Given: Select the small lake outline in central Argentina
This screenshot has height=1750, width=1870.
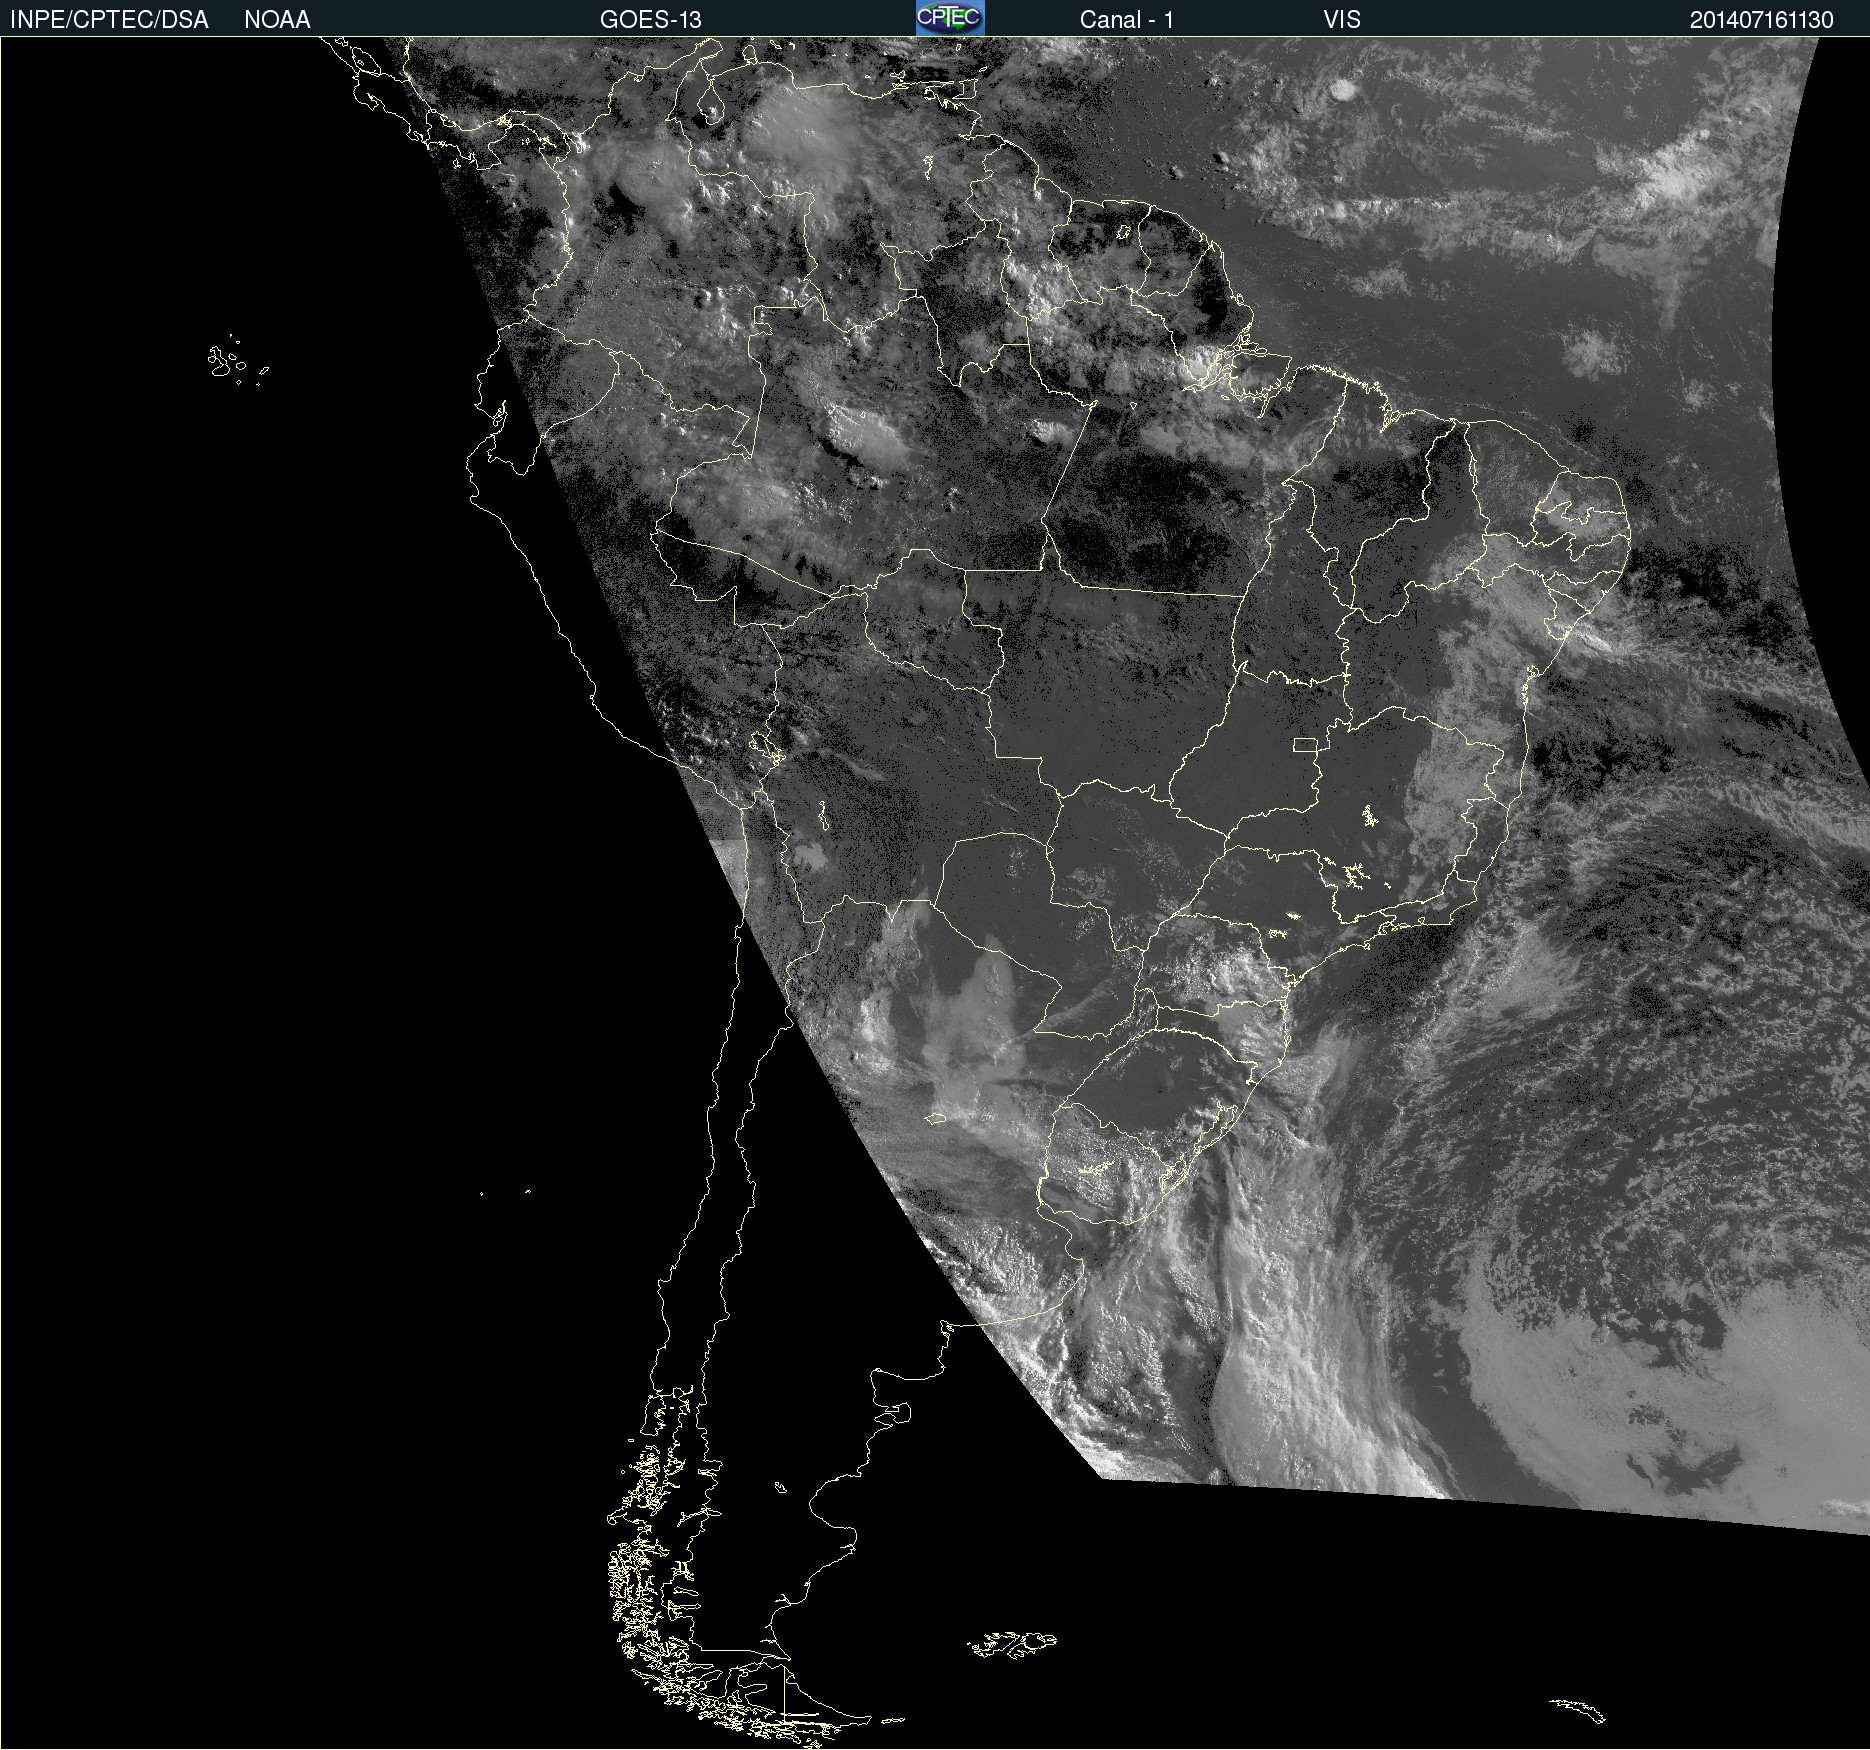Looking at the screenshot, I should coord(934,1118).
